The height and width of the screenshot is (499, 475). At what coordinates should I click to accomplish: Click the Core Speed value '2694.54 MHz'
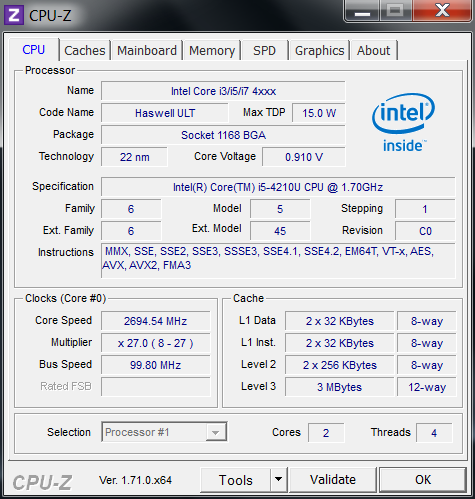(x=156, y=321)
